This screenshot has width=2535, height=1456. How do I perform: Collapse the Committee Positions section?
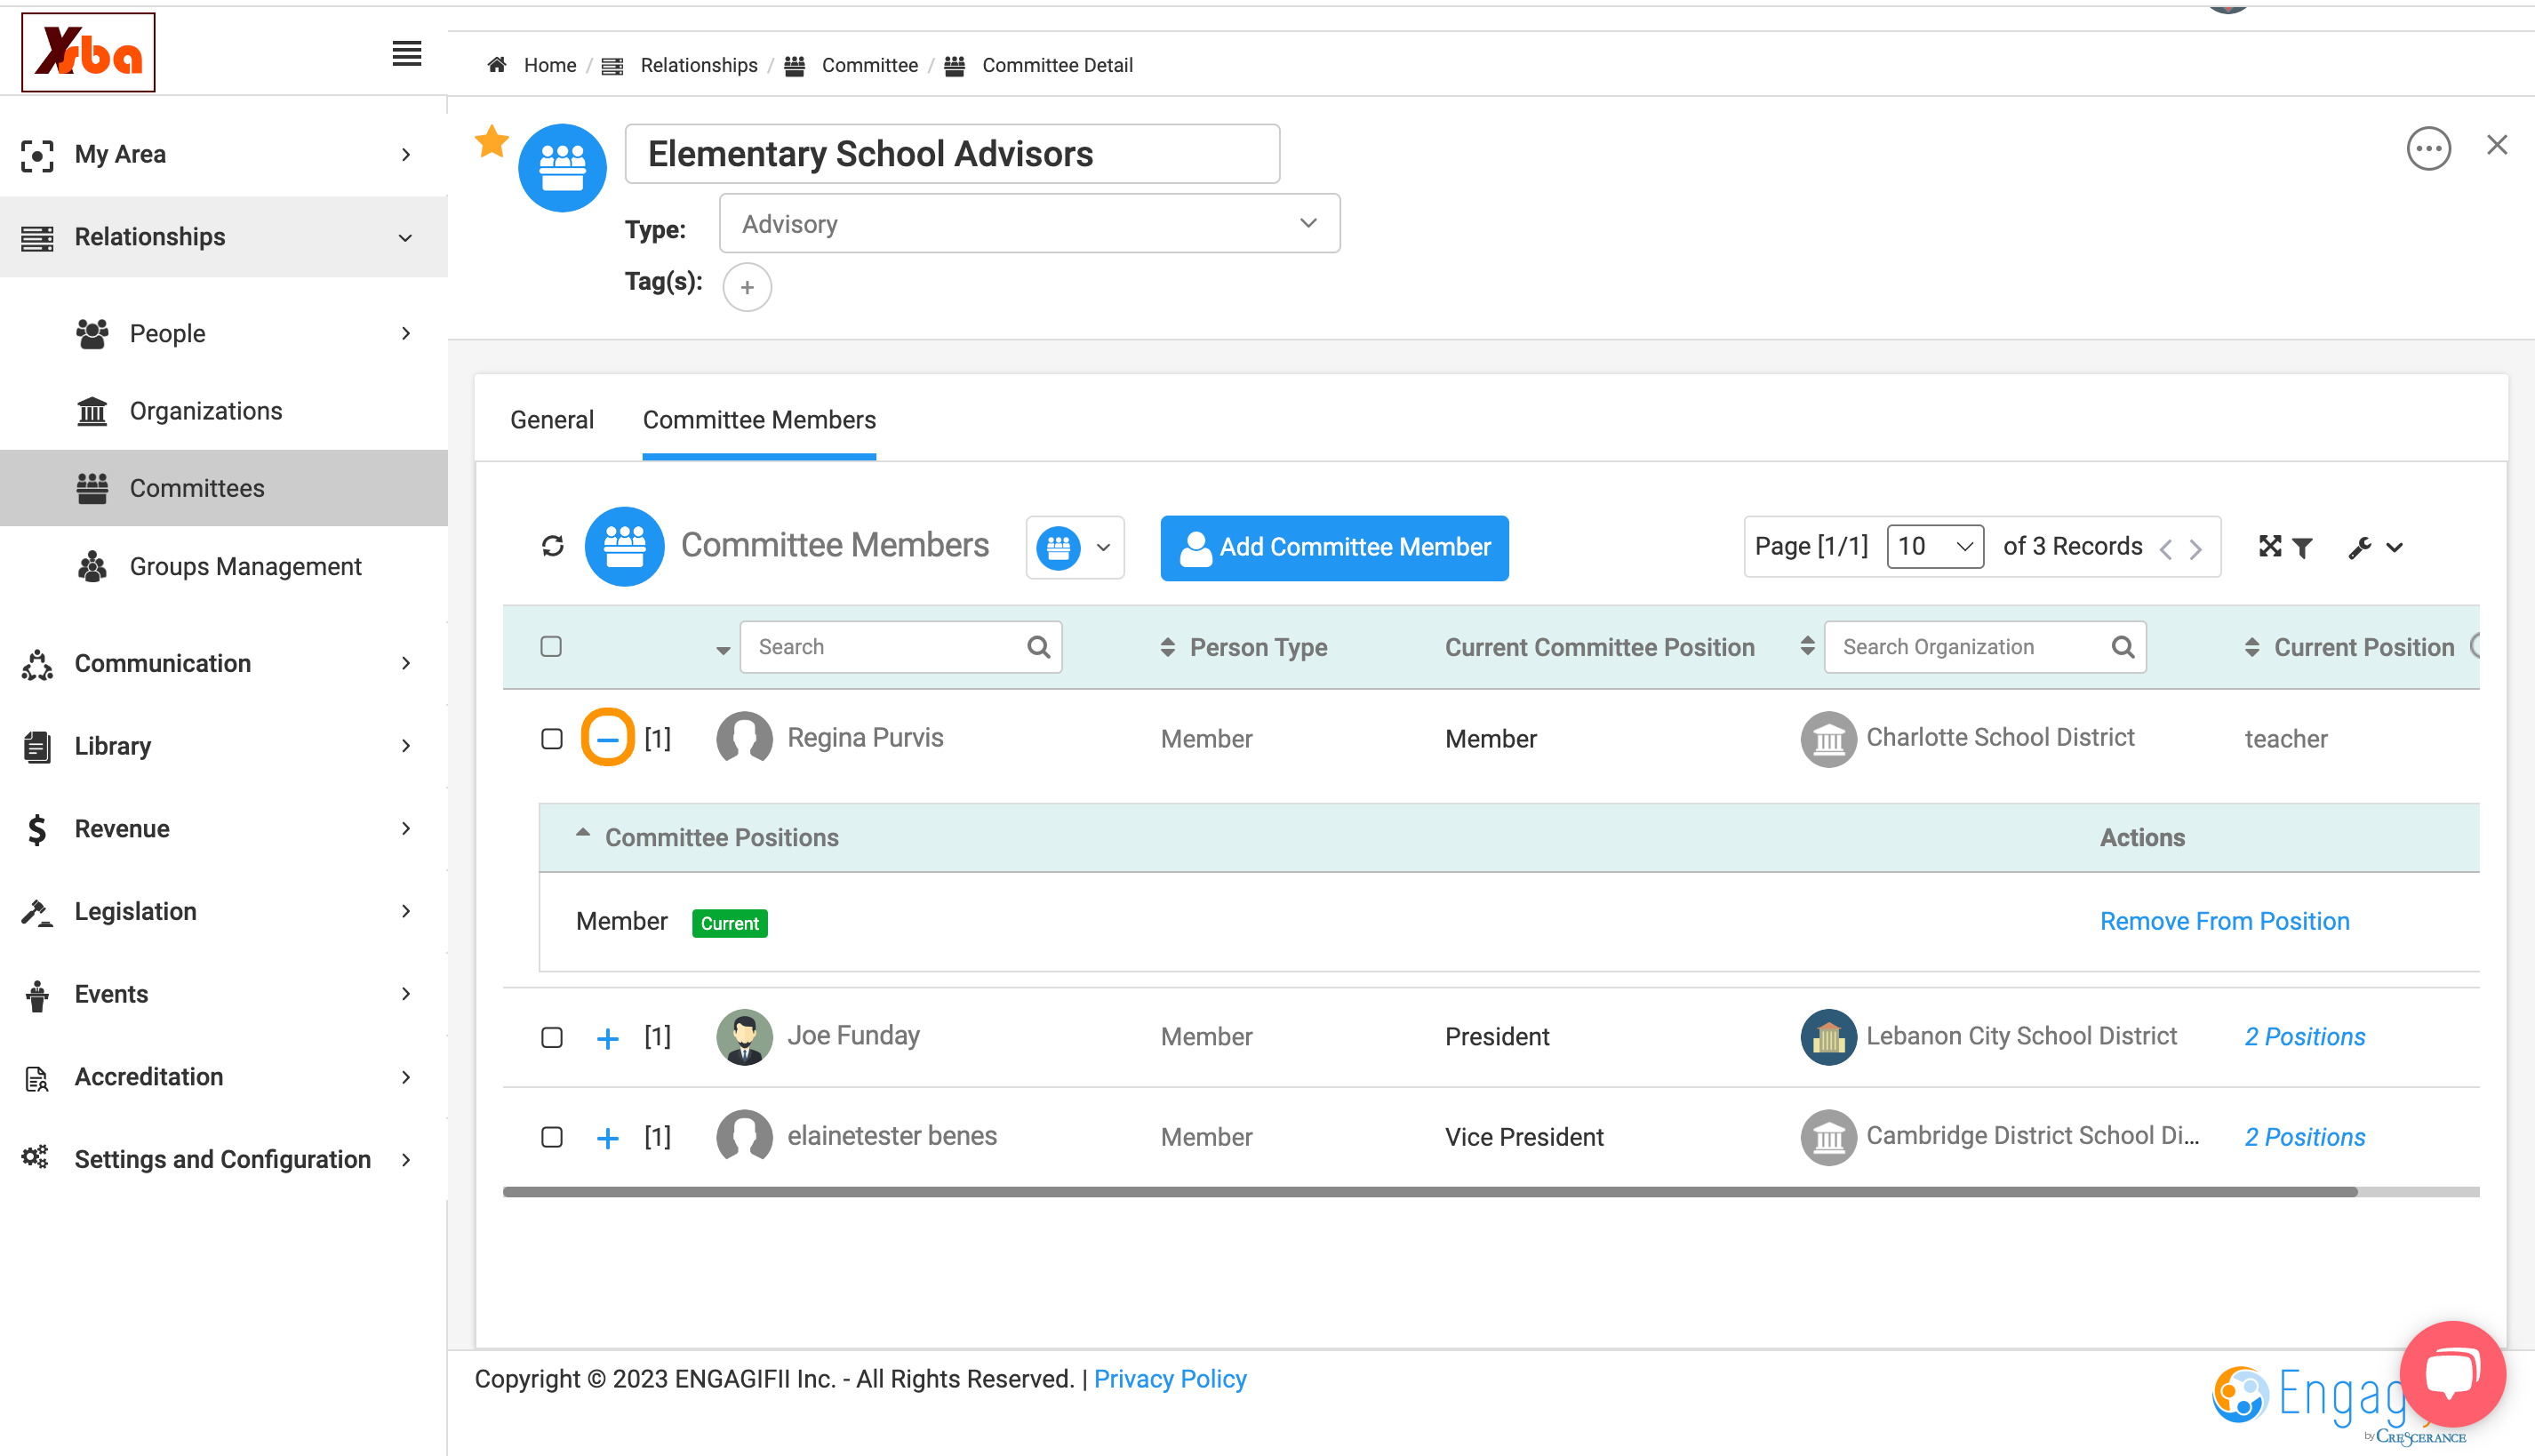(582, 833)
